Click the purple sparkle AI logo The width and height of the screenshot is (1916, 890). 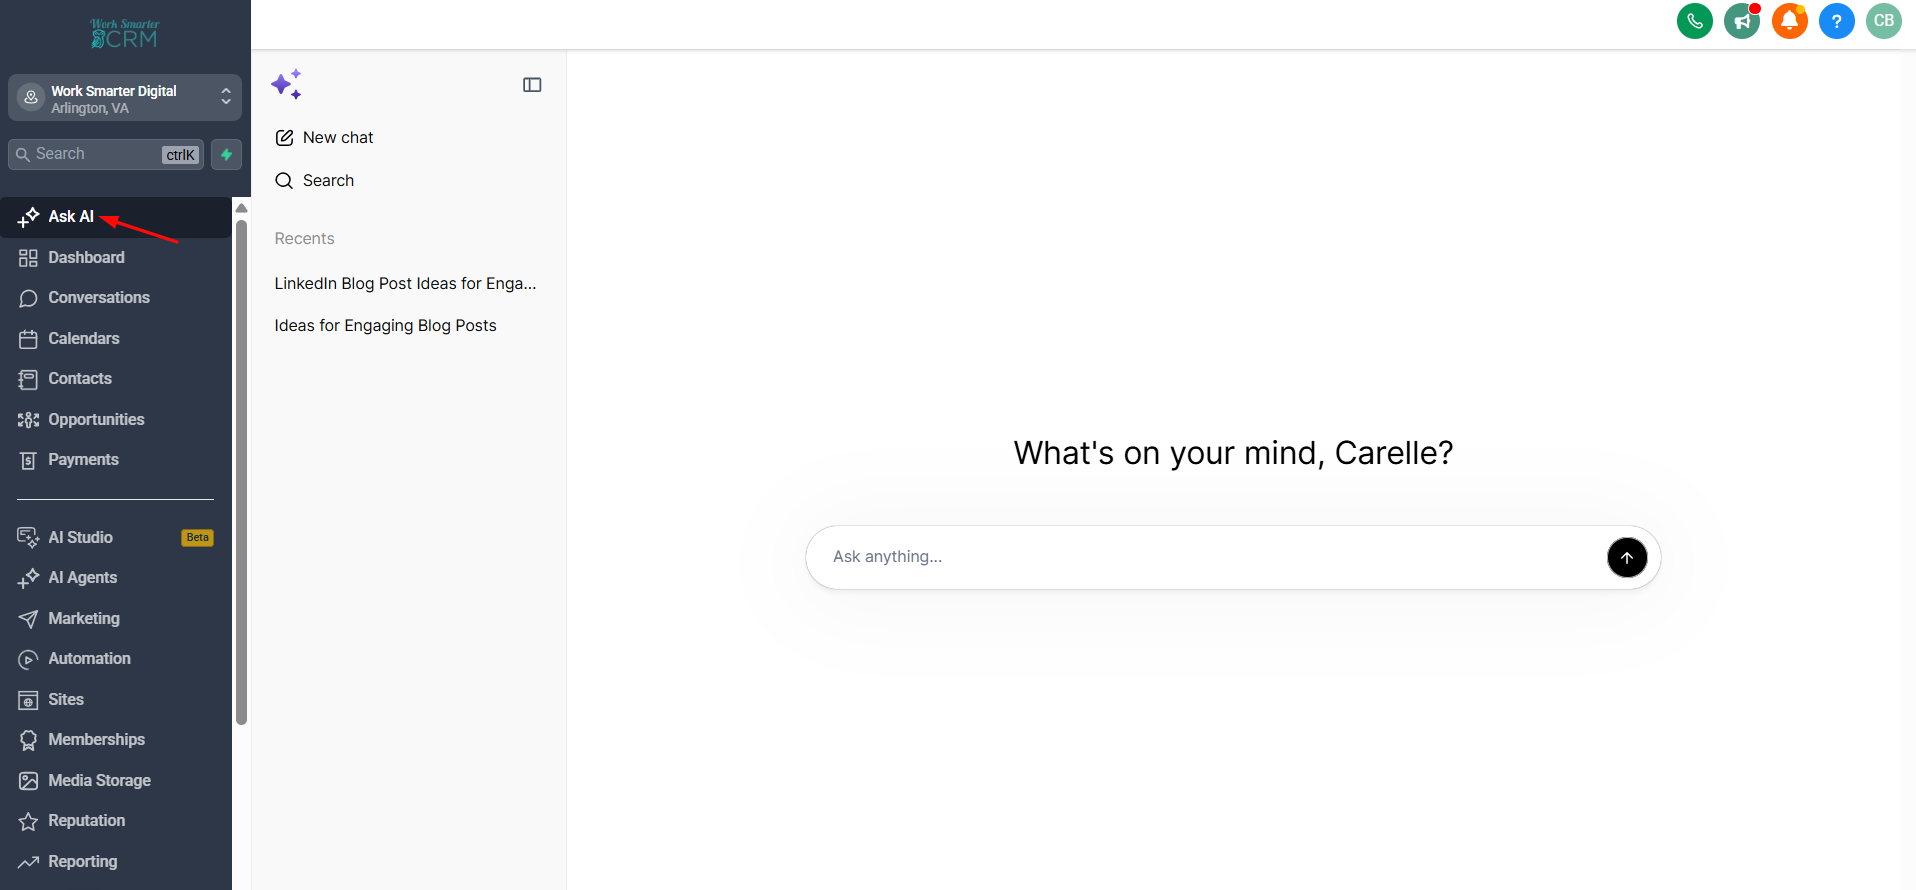(x=286, y=85)
